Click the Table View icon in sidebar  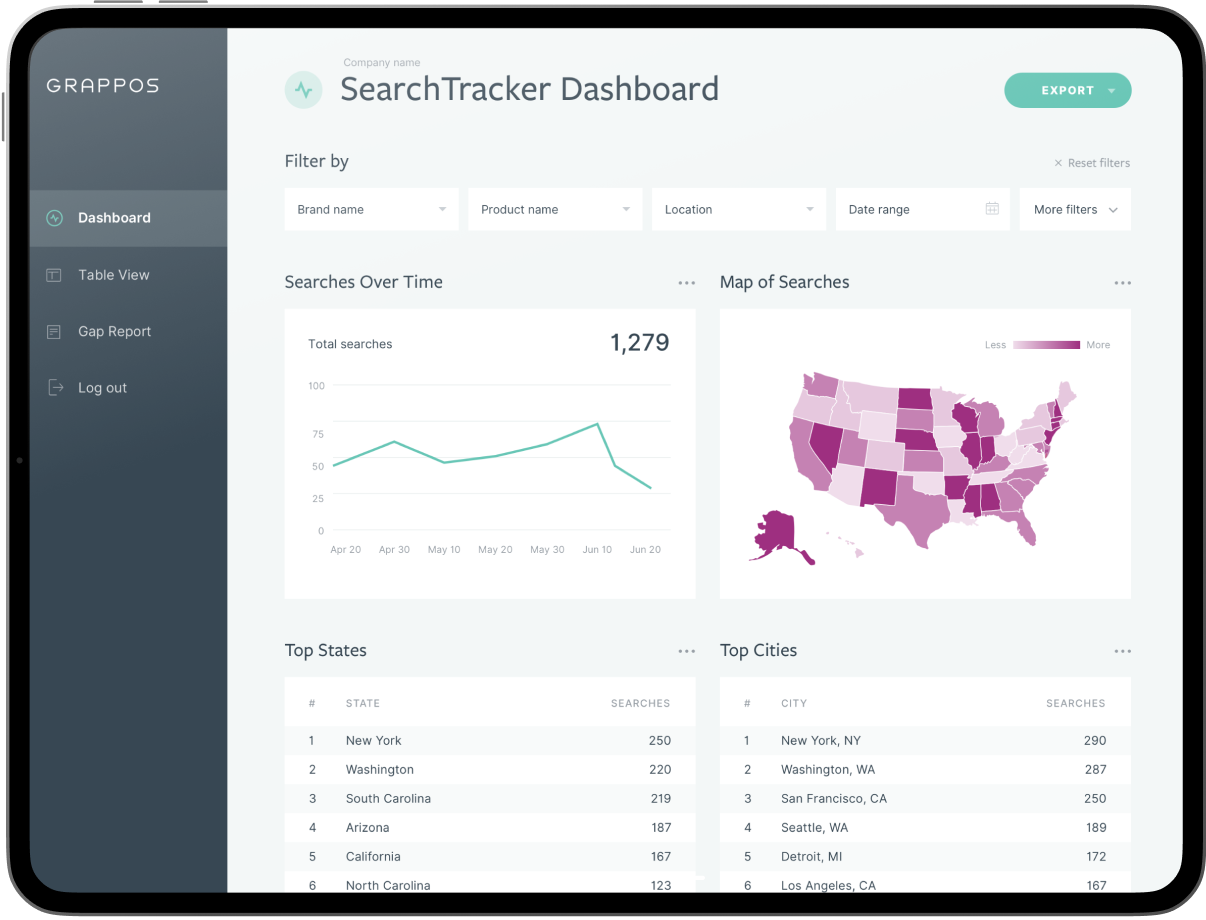(x=55, y=275)
